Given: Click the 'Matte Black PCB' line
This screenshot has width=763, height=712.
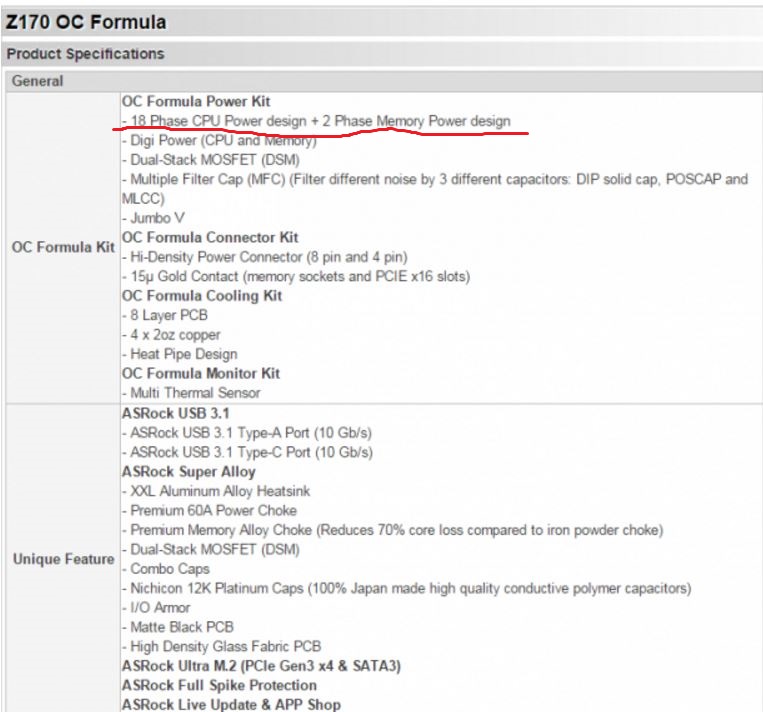Looking at the screenshot, I should tap(178, 627).
